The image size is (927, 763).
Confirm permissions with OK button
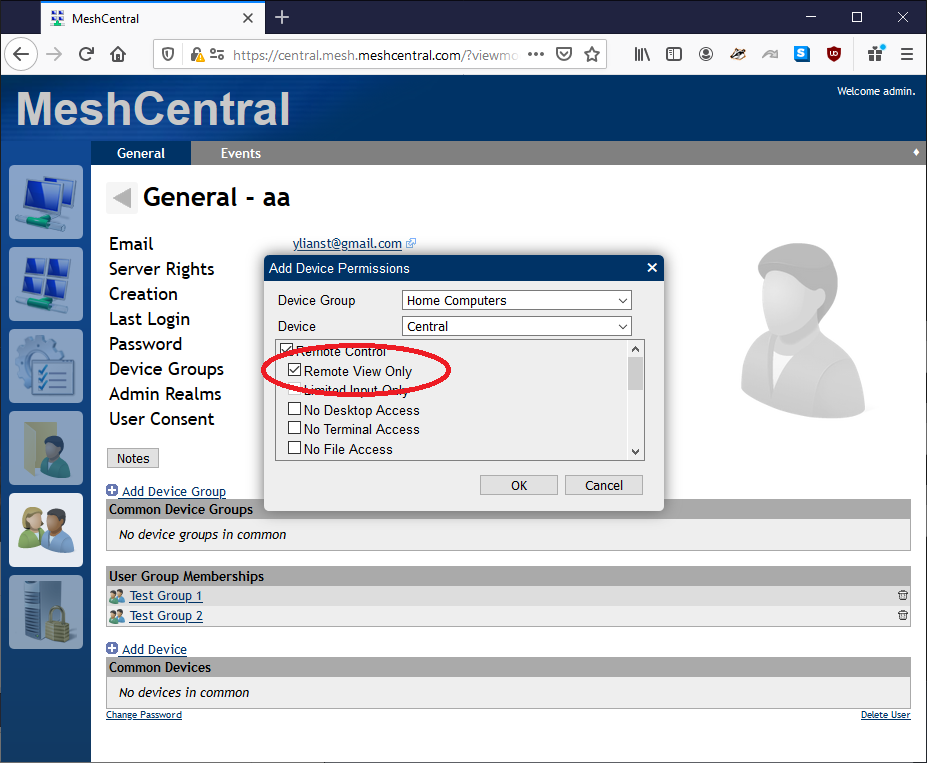coord(518,485)
